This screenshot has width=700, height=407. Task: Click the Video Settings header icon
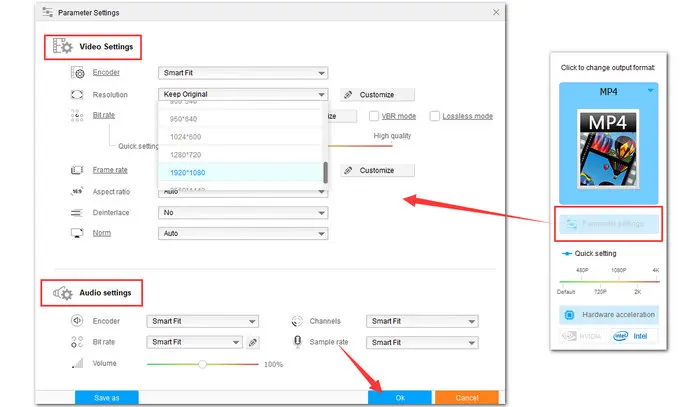pos(62,46)
